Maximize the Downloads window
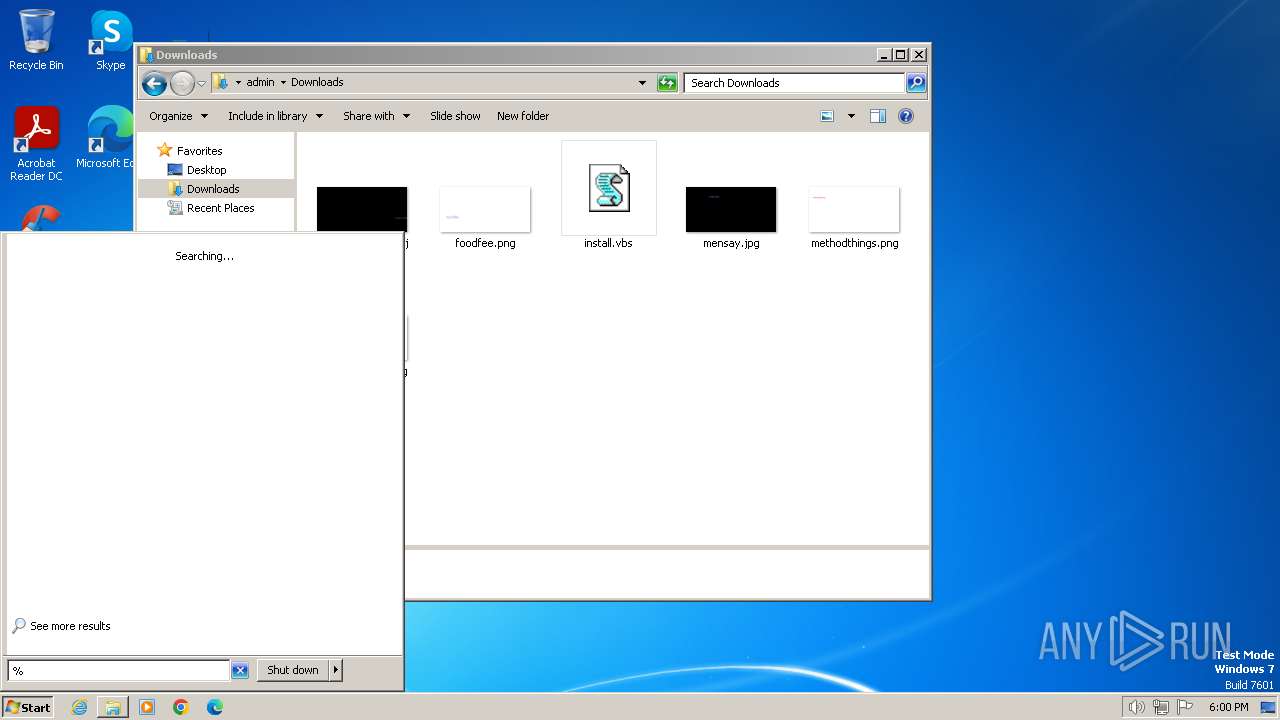Screen dimensions: 1280x720 tap(900, 55)
